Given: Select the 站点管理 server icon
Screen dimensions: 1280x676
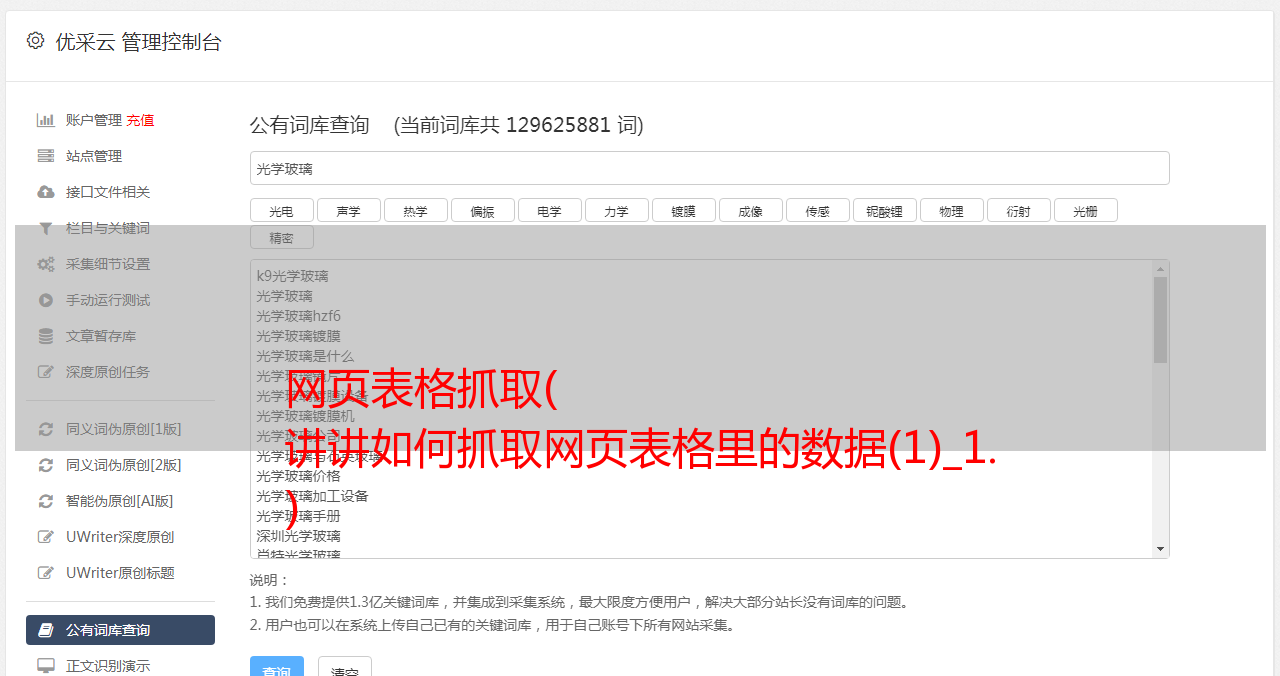Looking at the screenshot, I should 45,156.
